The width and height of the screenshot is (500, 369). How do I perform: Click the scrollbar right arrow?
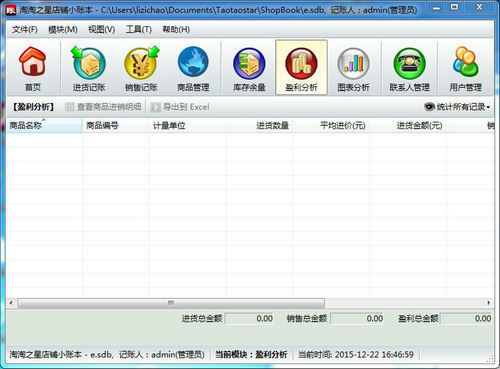click(488, 303)
